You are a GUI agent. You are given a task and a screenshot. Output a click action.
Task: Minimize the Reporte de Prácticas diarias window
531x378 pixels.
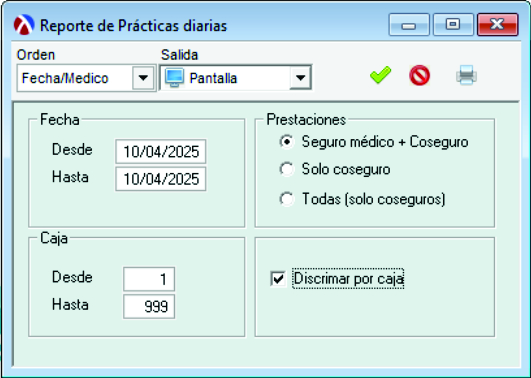pyautogui.click(x=409, y=25)
